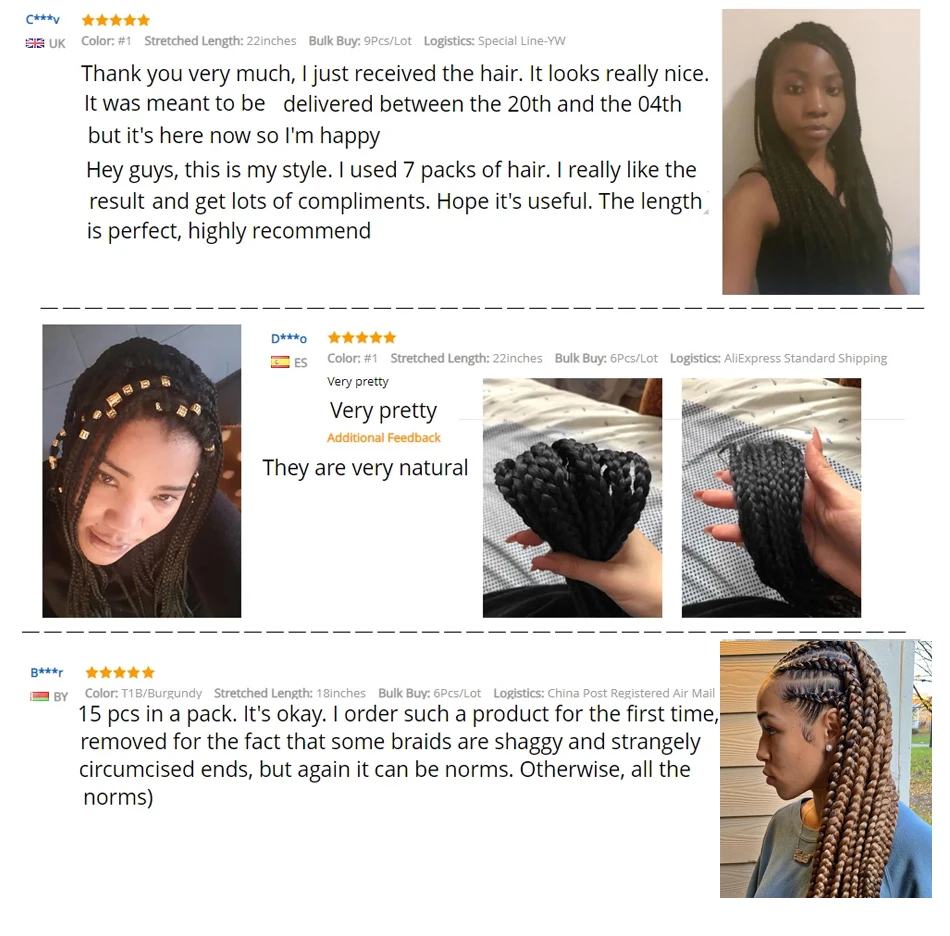Open reviewer B***r's profile name

47,672
